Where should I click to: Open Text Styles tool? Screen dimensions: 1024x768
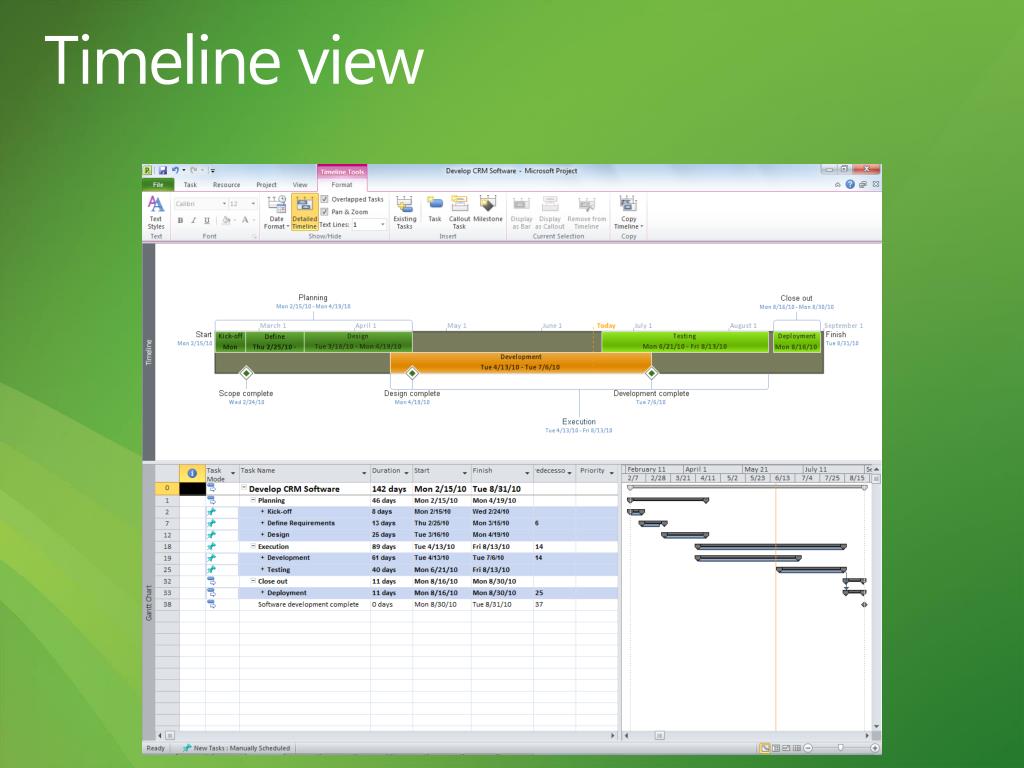click(x=156, y=212)
